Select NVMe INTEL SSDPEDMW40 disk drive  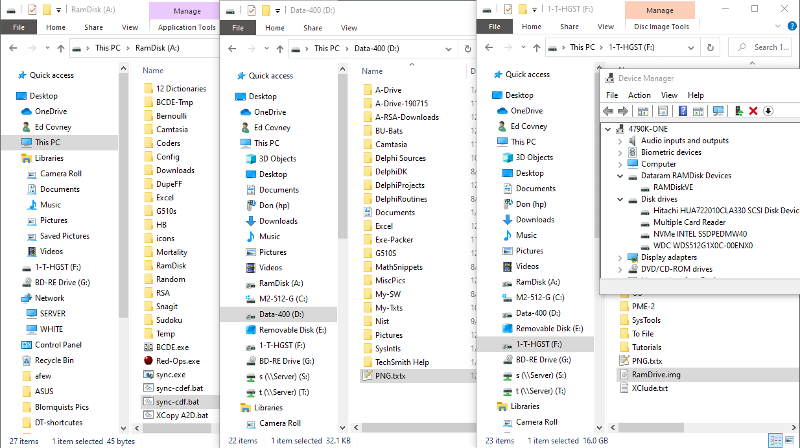(x=699, y=234)
